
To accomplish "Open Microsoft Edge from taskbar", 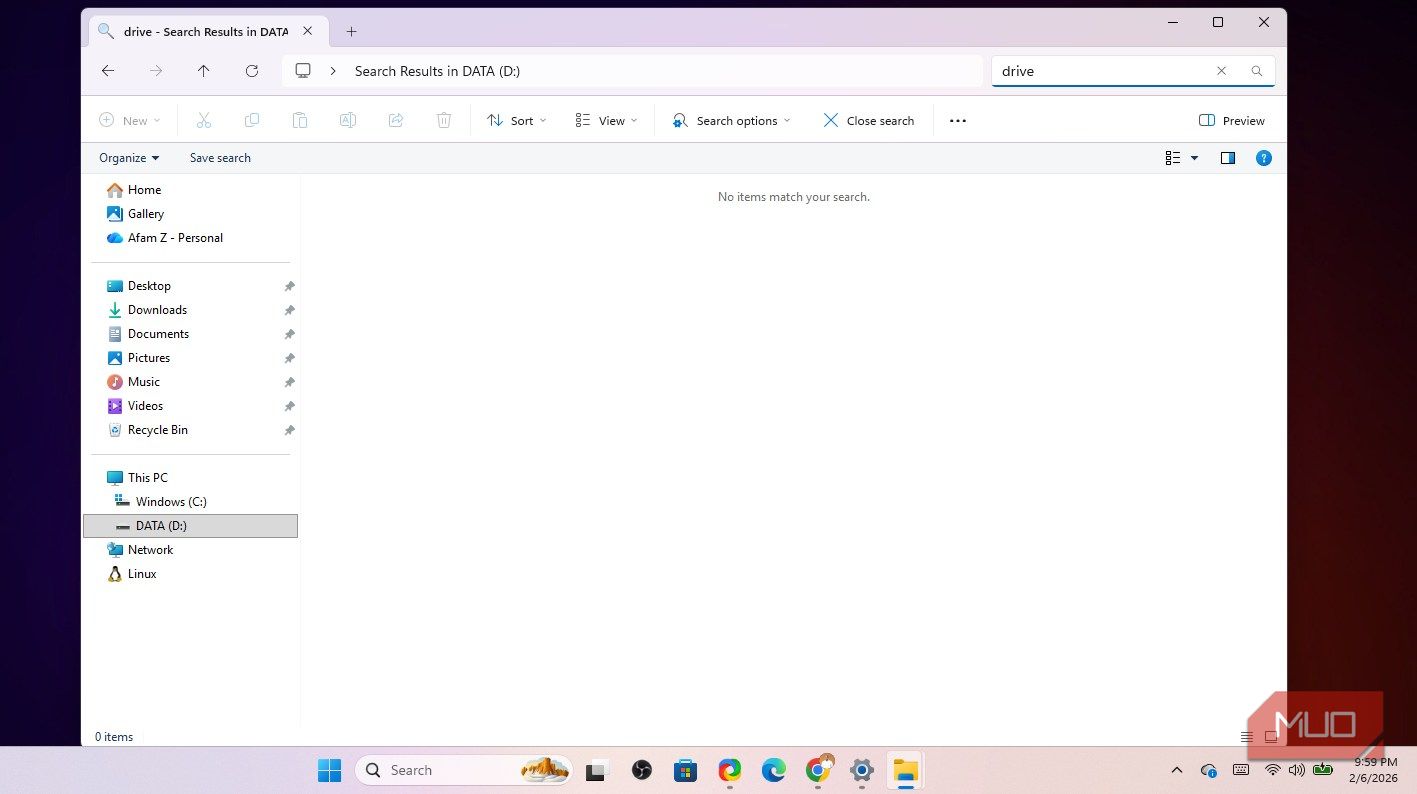I will pos(774,770).
